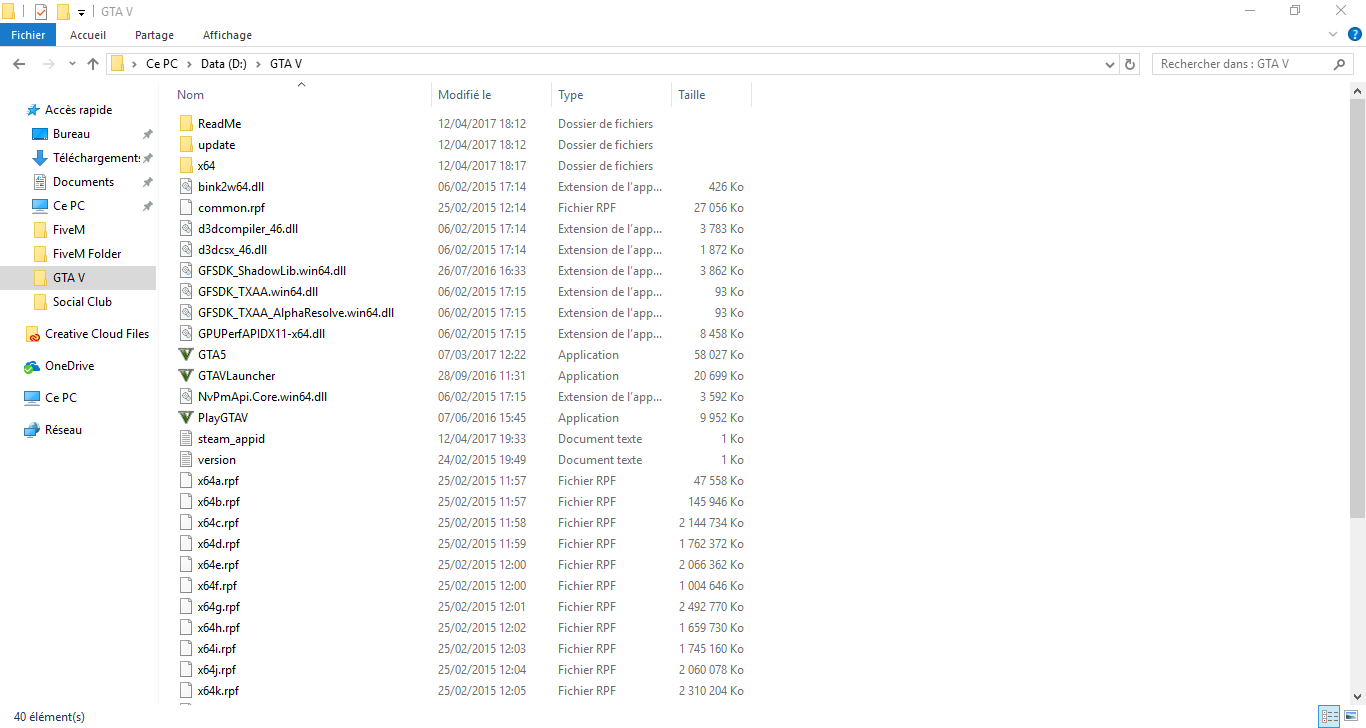Viewport: 1366px width, 728px height.
Task: Click the bink2w64.dll file icon
Action: 185,187
